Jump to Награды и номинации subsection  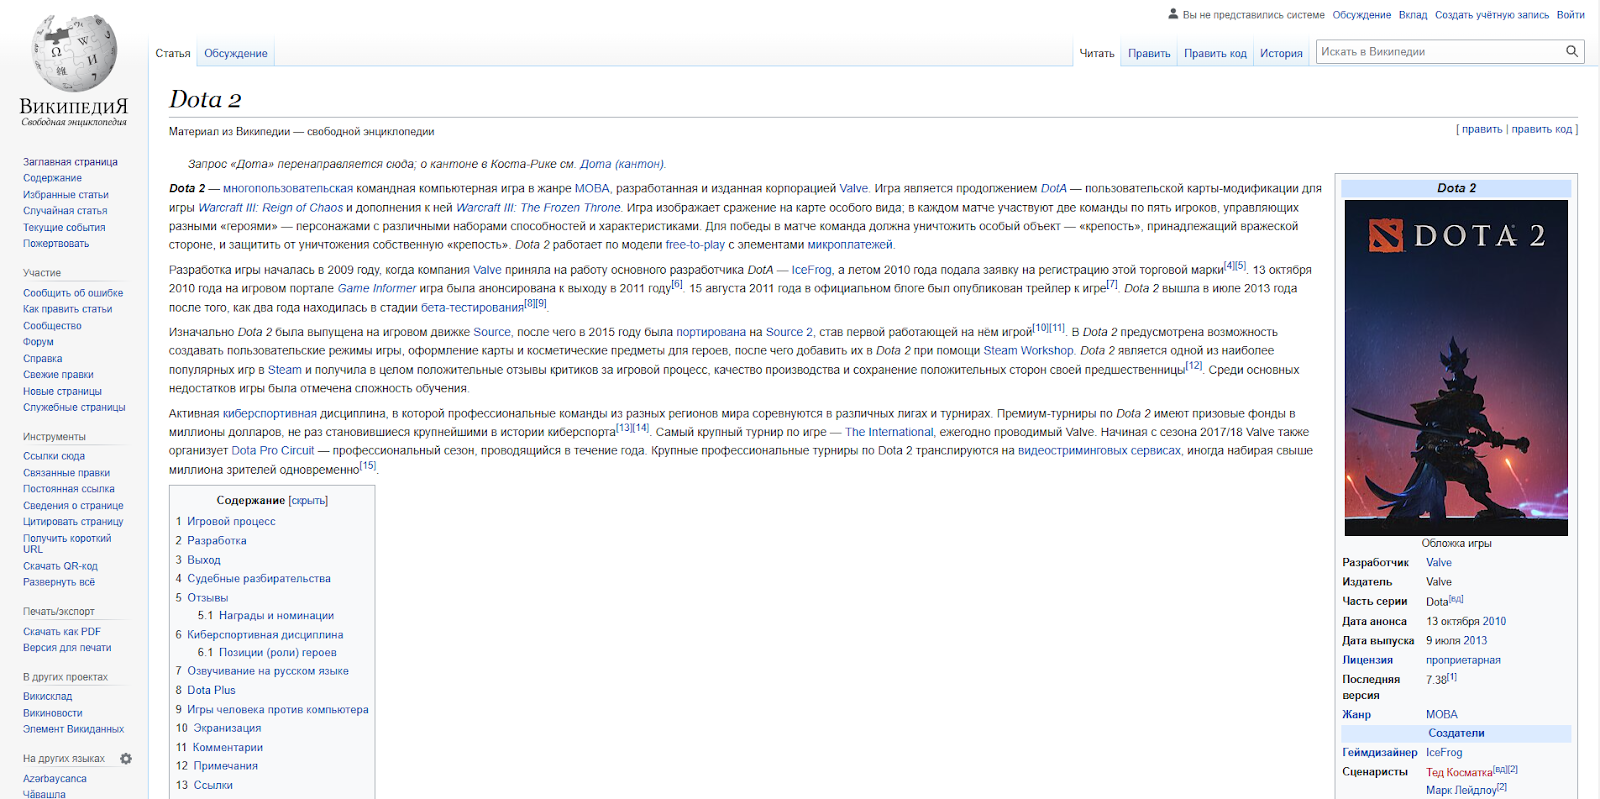pyautogui.click(x=276, y=616)
